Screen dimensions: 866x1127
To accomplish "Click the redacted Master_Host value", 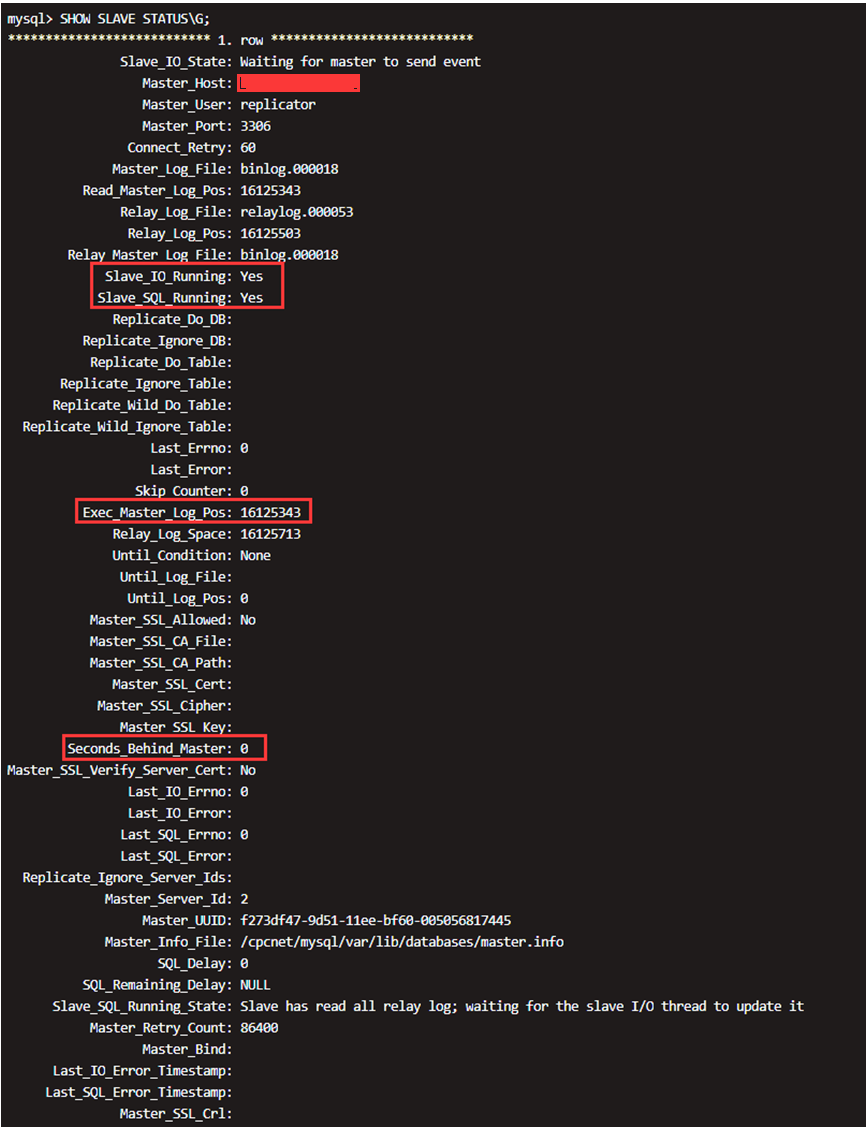I will point(299,83).
